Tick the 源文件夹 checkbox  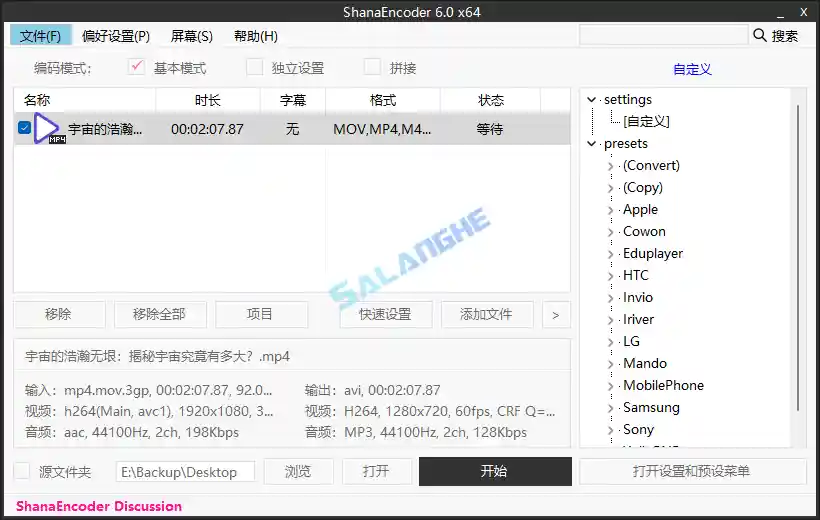coord(21,471)
